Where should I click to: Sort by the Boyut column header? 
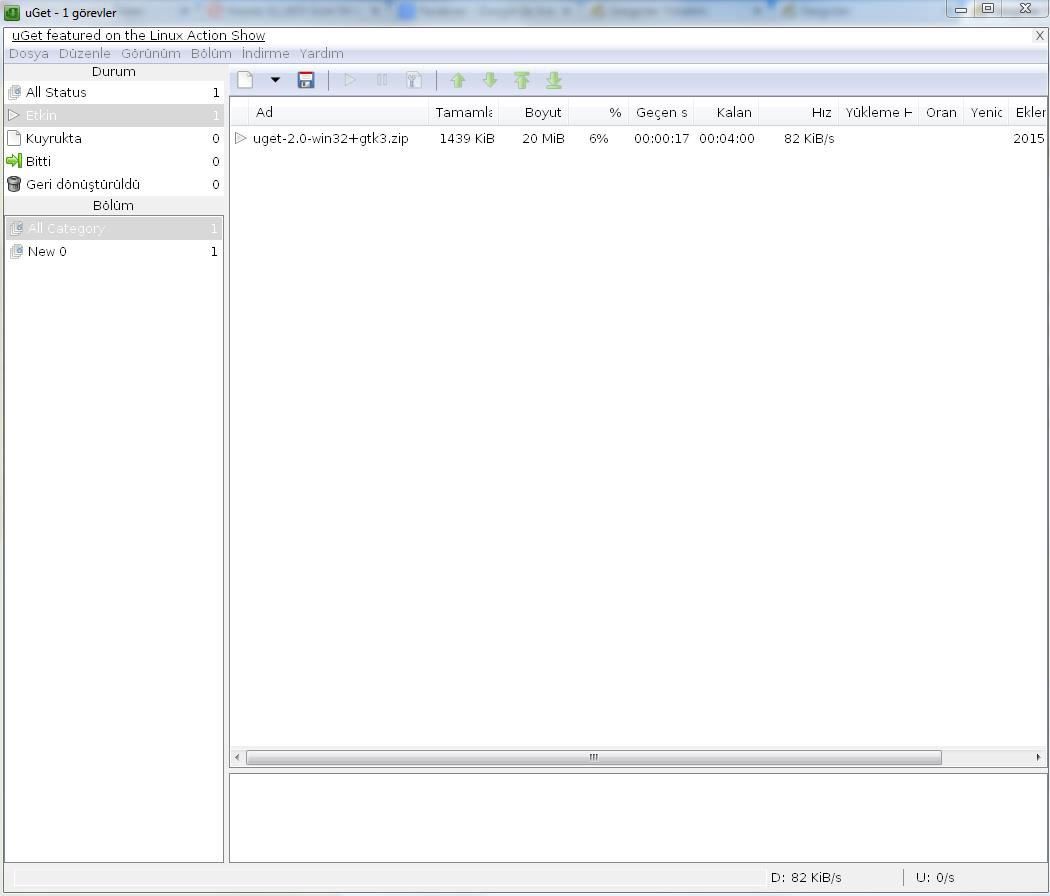(534, 113)
